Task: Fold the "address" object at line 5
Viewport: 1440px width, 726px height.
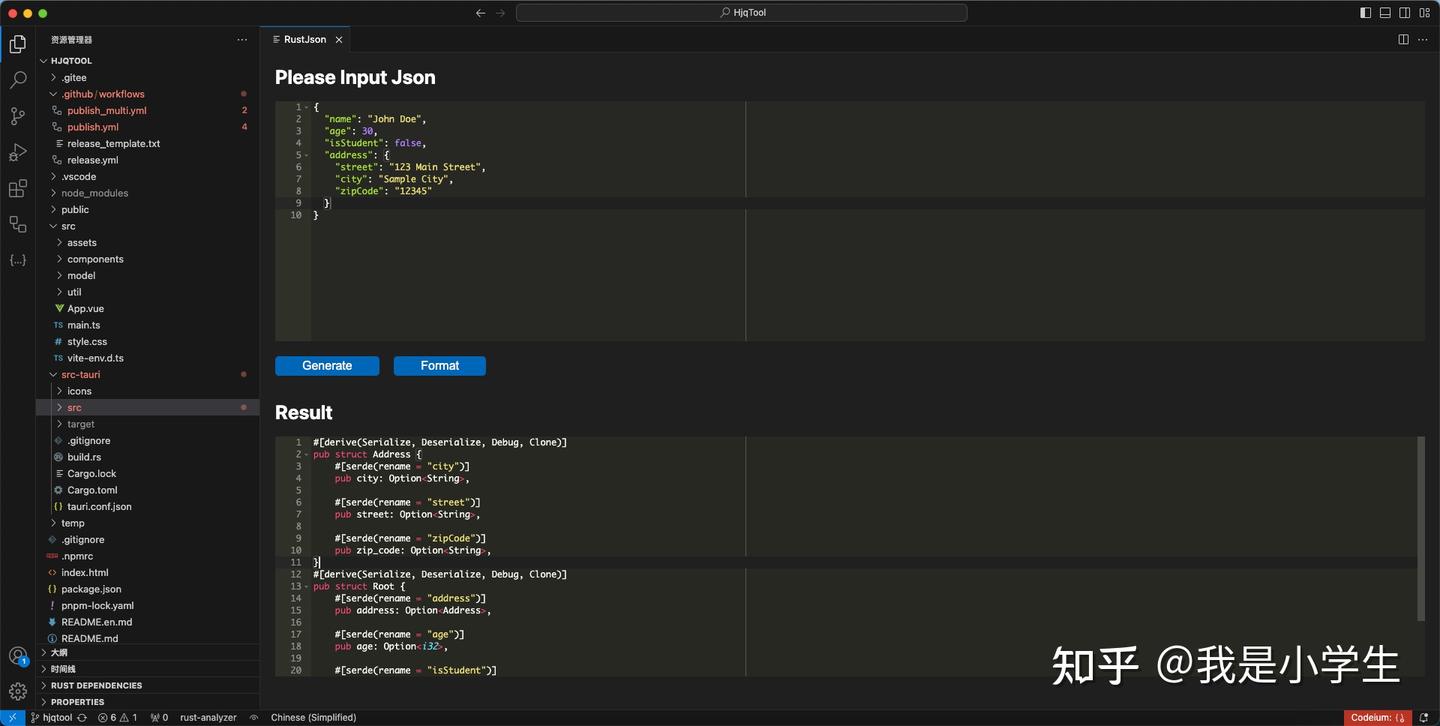Action: pyautogui.click(x=306, y=155)
